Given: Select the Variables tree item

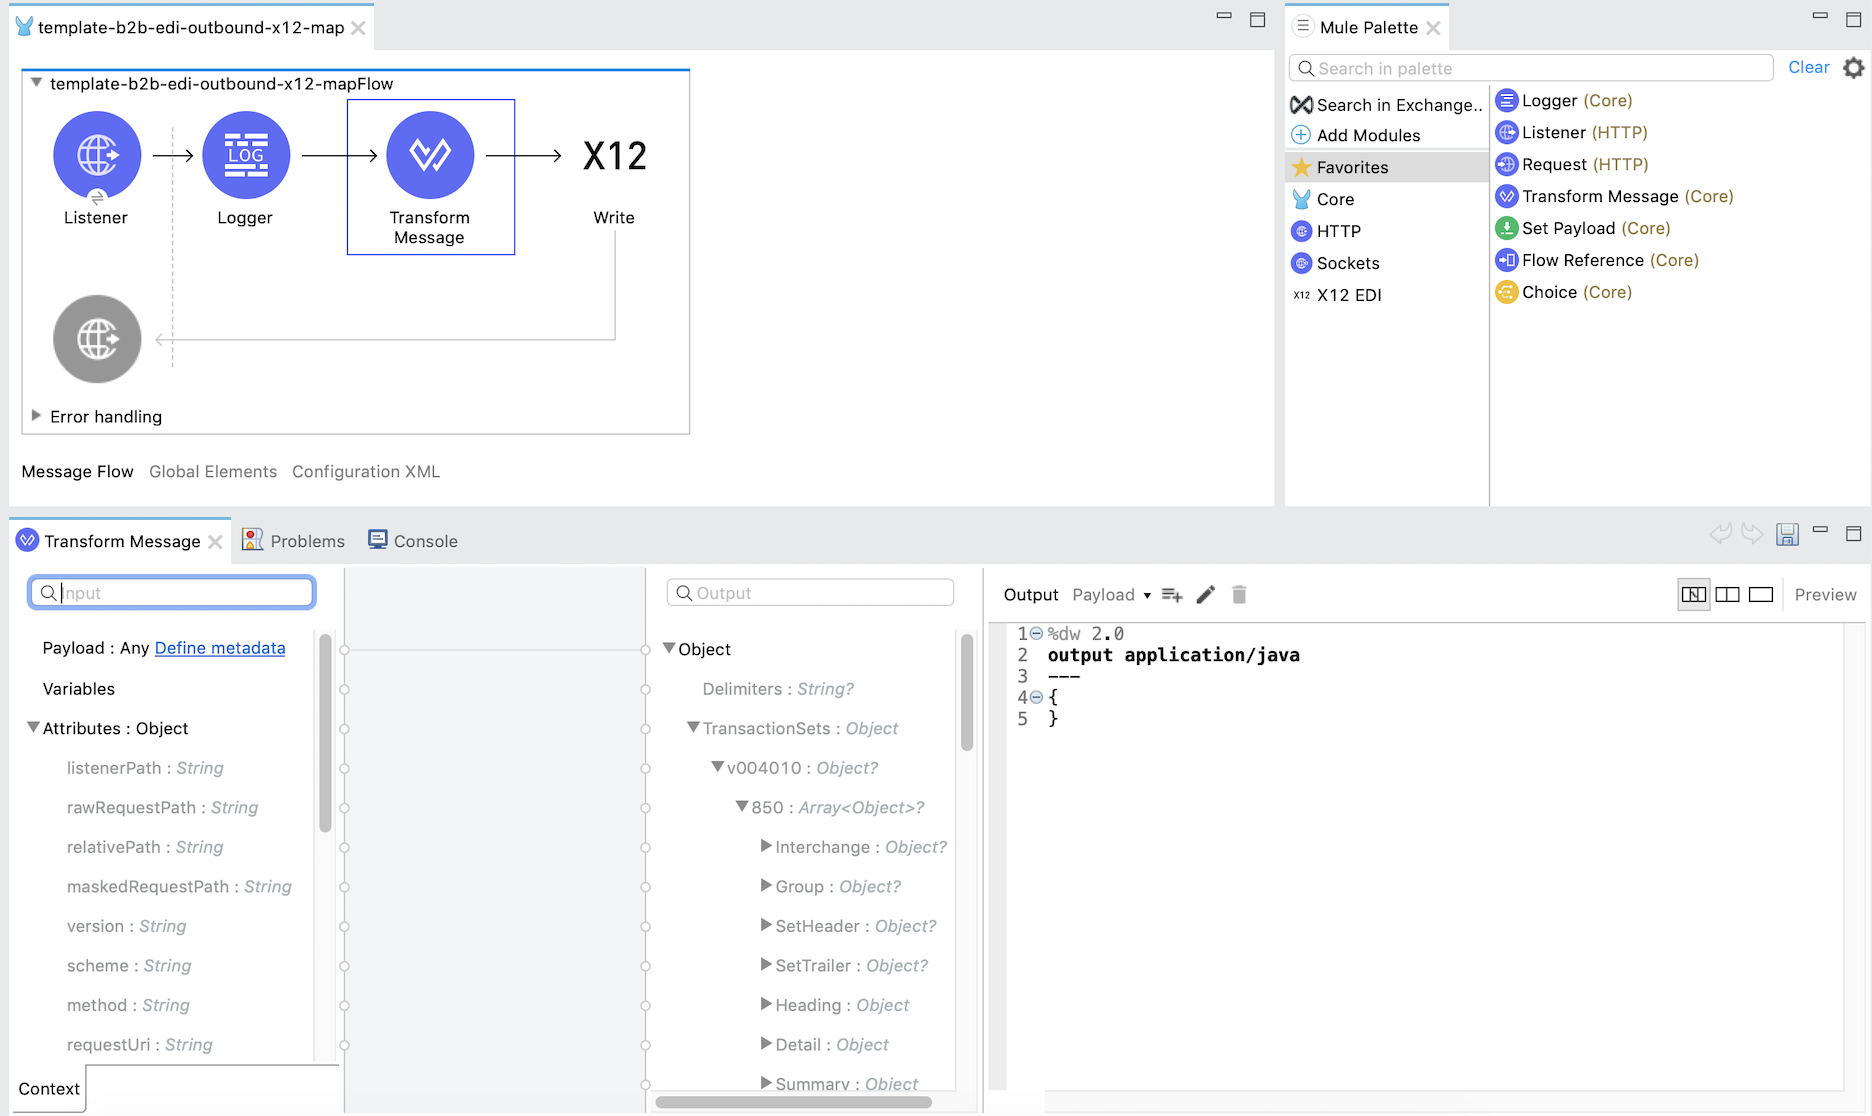Looking at the screenshot, I should 79,688.
